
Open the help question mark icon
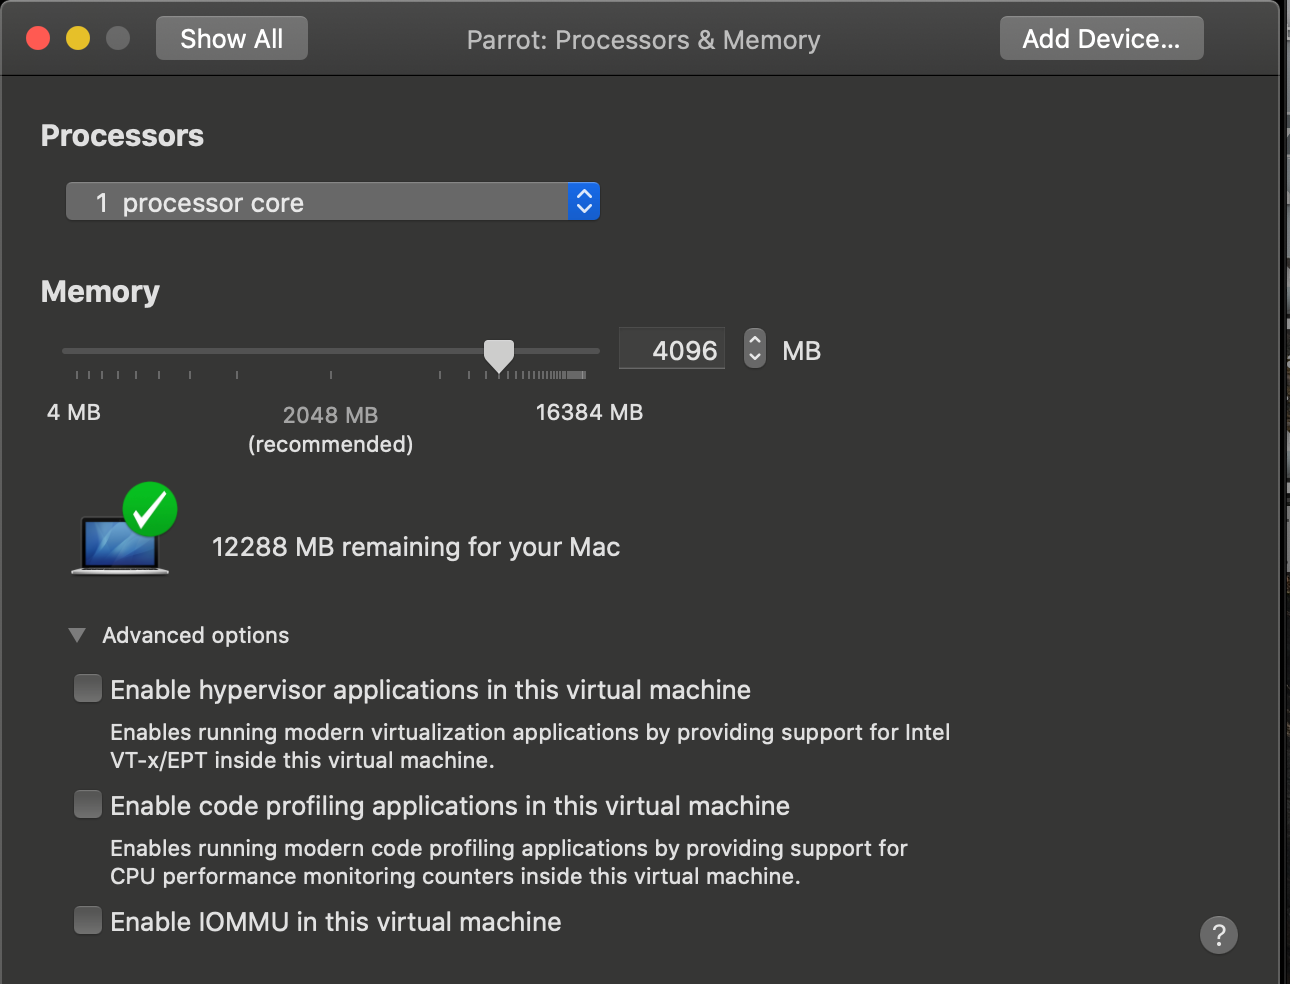(x=1219, y=934)
